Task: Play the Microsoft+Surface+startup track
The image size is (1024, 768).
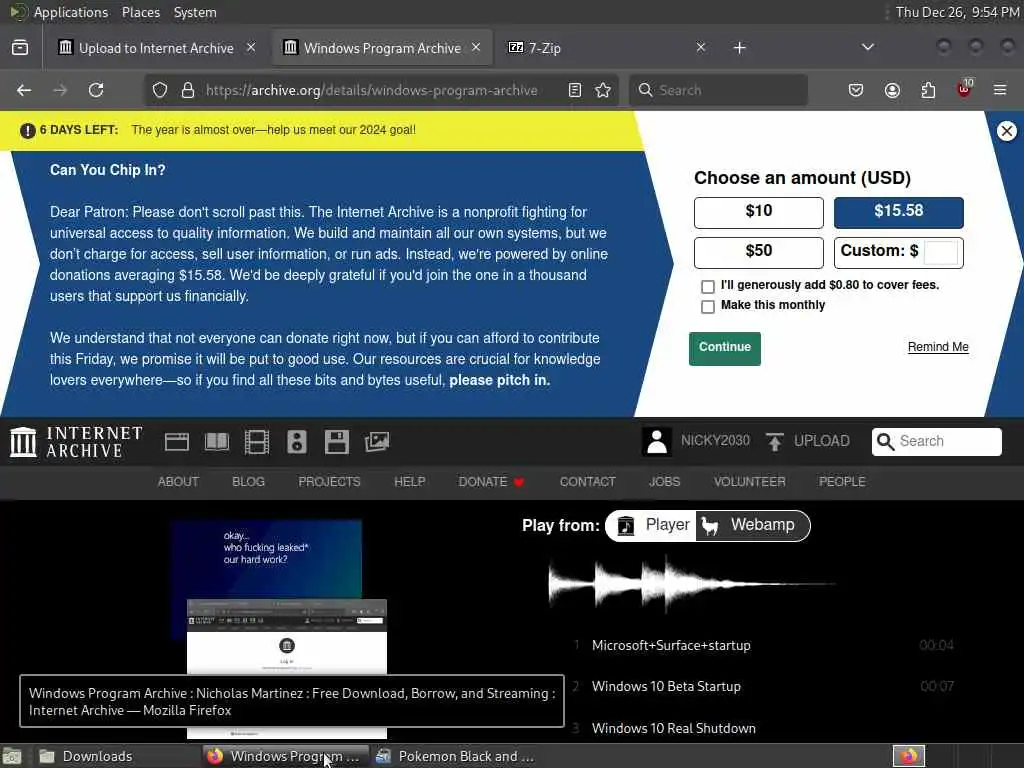Action: (x=671, y=646)
